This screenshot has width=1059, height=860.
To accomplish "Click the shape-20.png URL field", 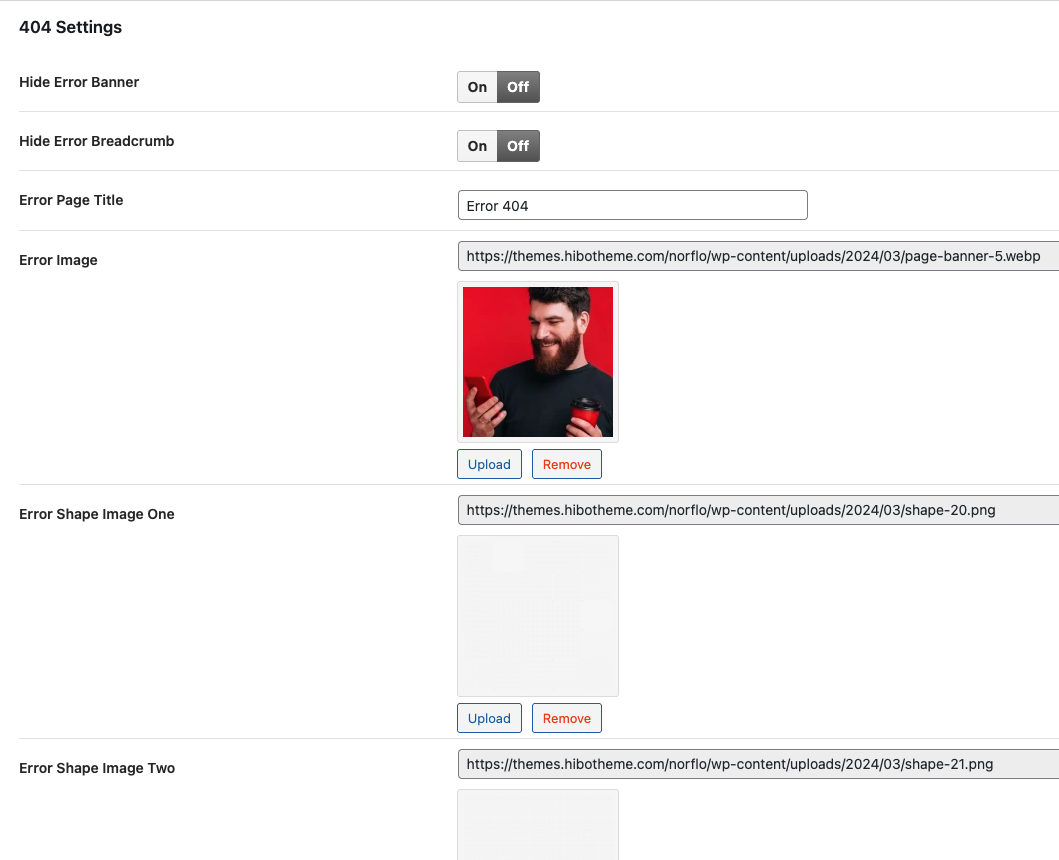I will [x=757, y=510].
